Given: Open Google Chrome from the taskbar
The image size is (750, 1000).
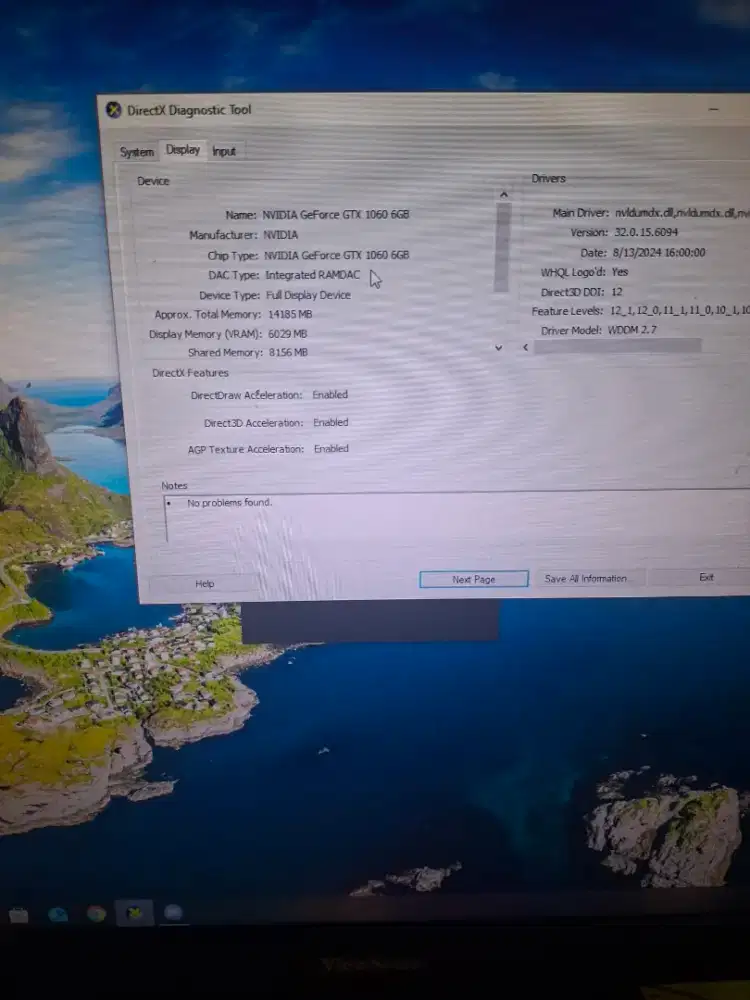Looking at the screenshot, I should point(96,913).
